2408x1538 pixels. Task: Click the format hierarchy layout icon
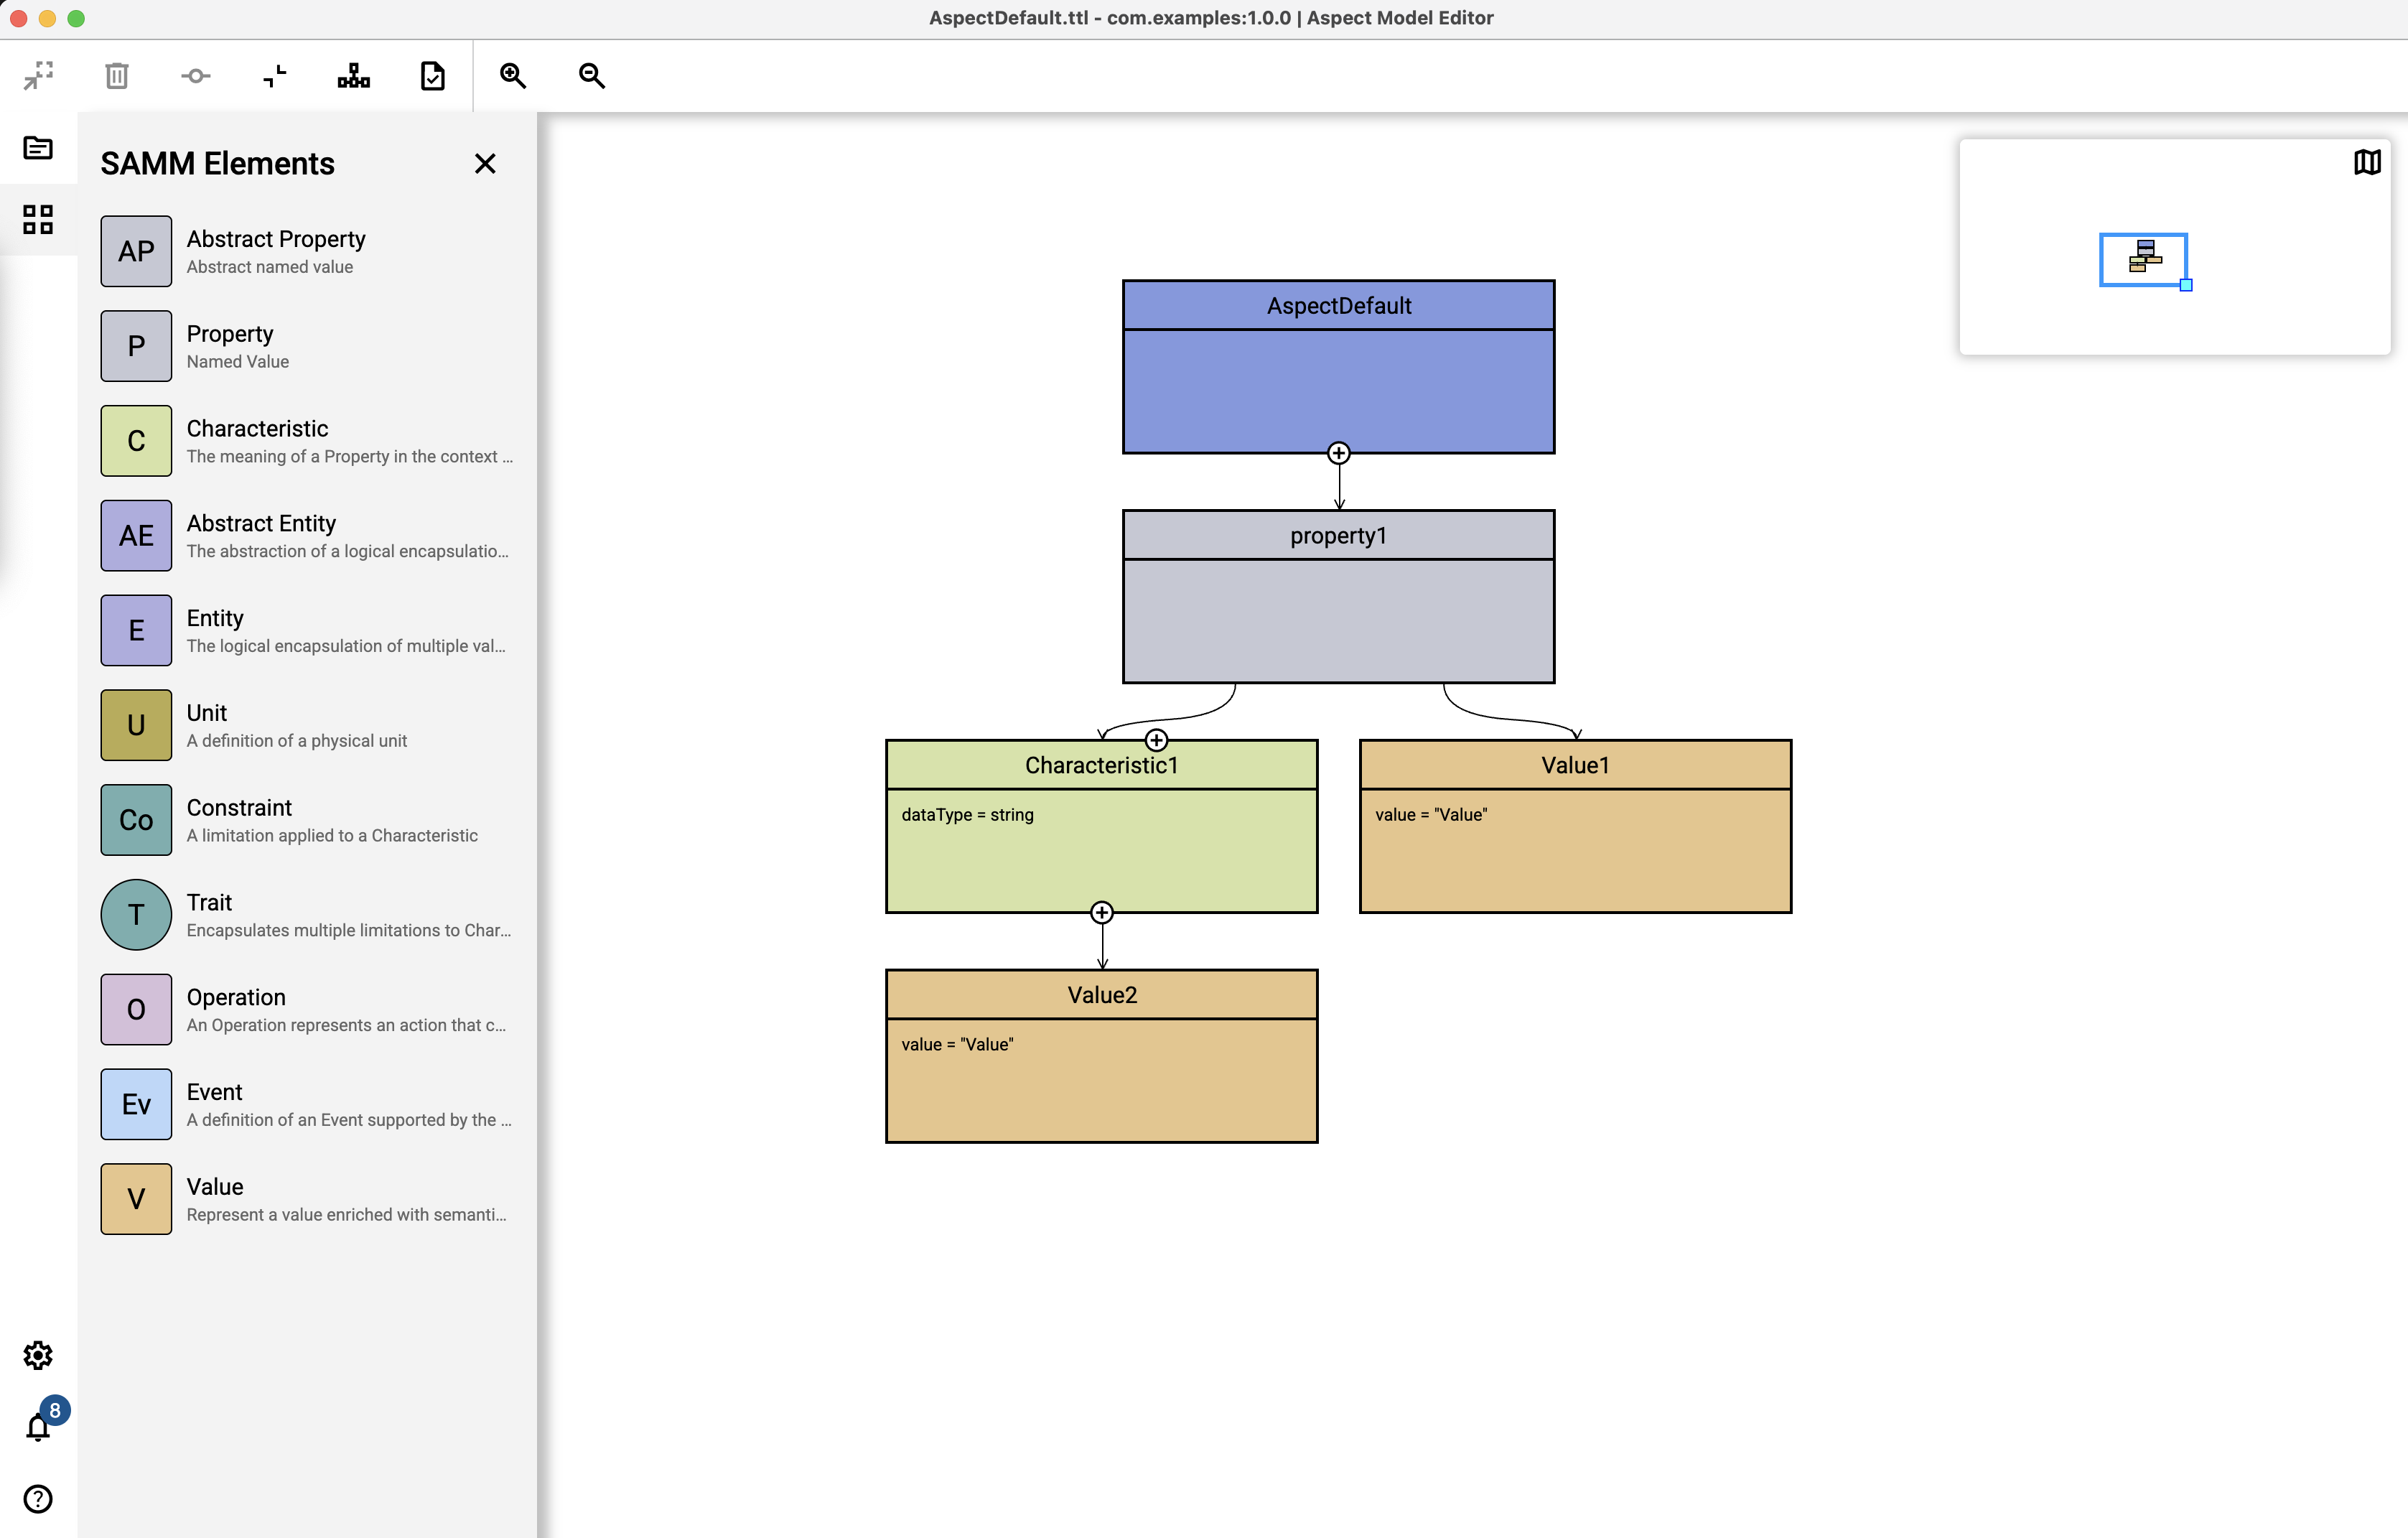(x=354, y=76)
